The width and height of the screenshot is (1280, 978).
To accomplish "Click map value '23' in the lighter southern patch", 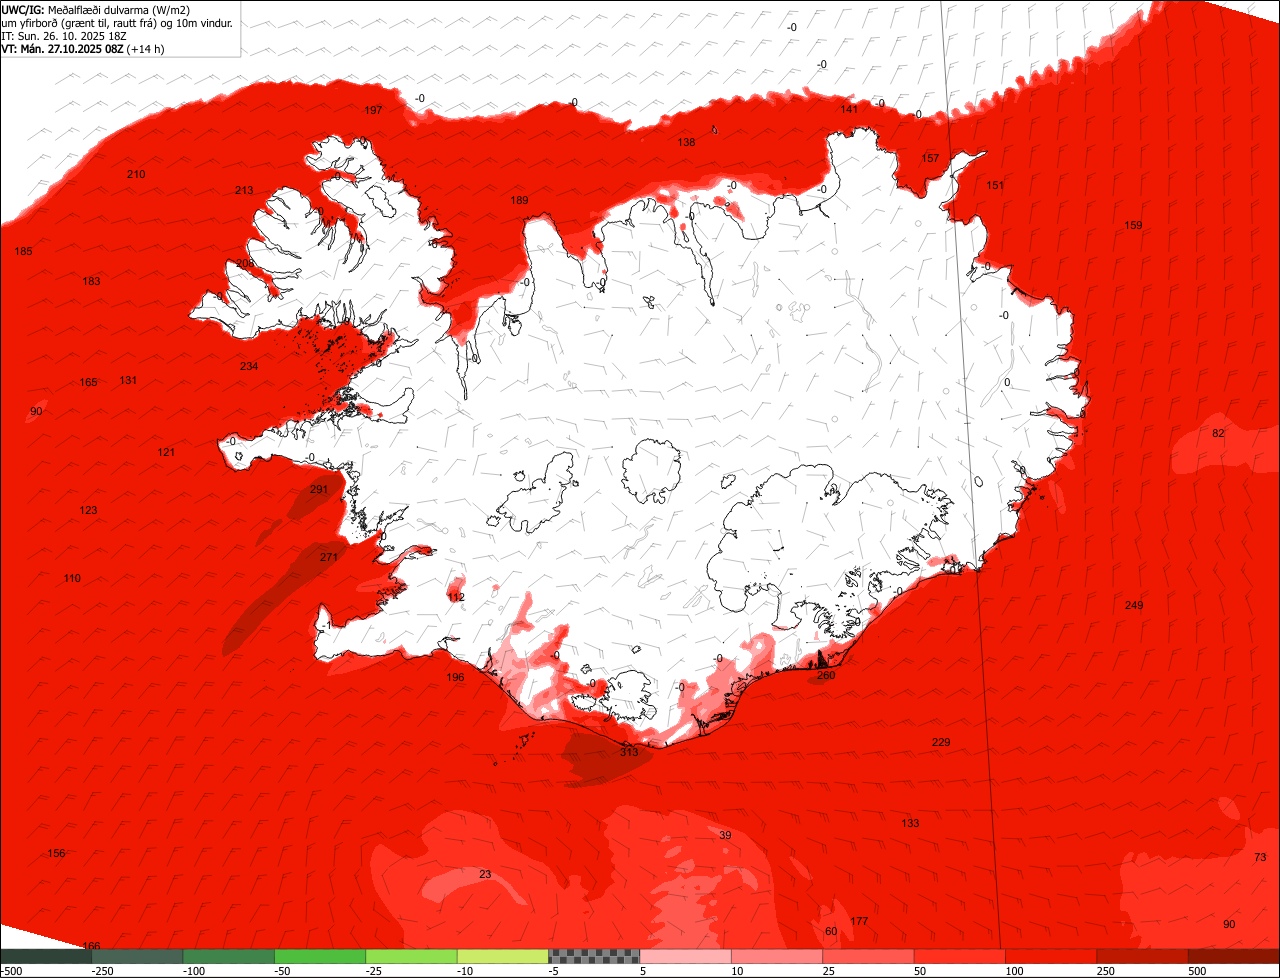I will click(485, 875).
